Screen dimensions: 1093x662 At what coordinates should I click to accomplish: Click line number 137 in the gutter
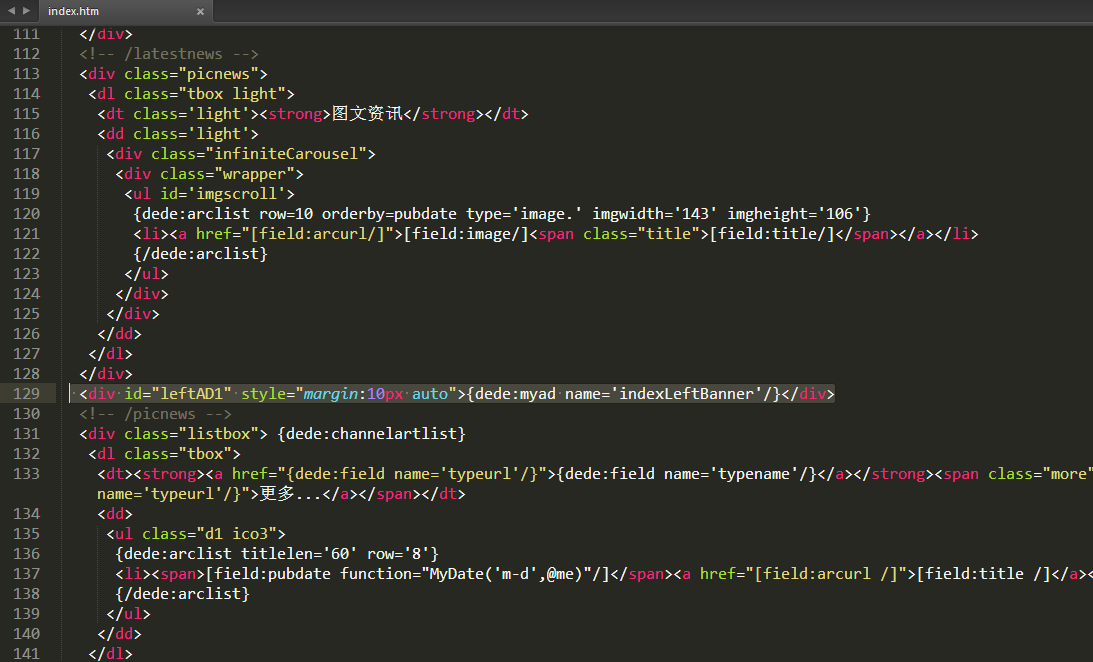pyautogui.click(x=26, y=574)
